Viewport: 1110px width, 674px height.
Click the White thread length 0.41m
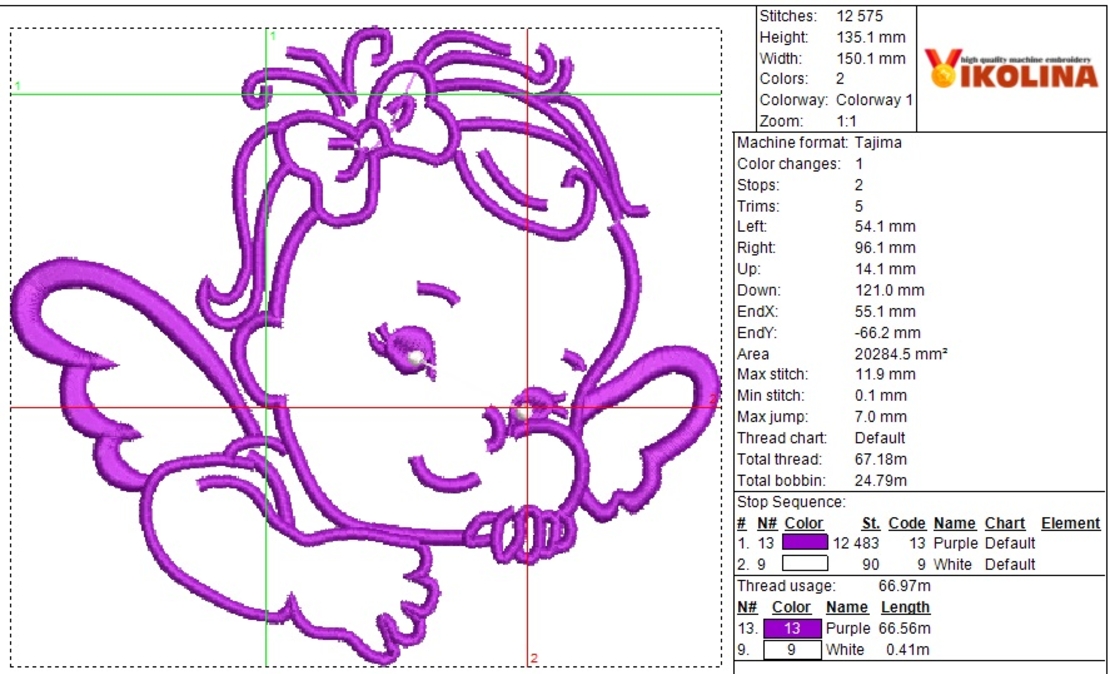tap(908, 649)
